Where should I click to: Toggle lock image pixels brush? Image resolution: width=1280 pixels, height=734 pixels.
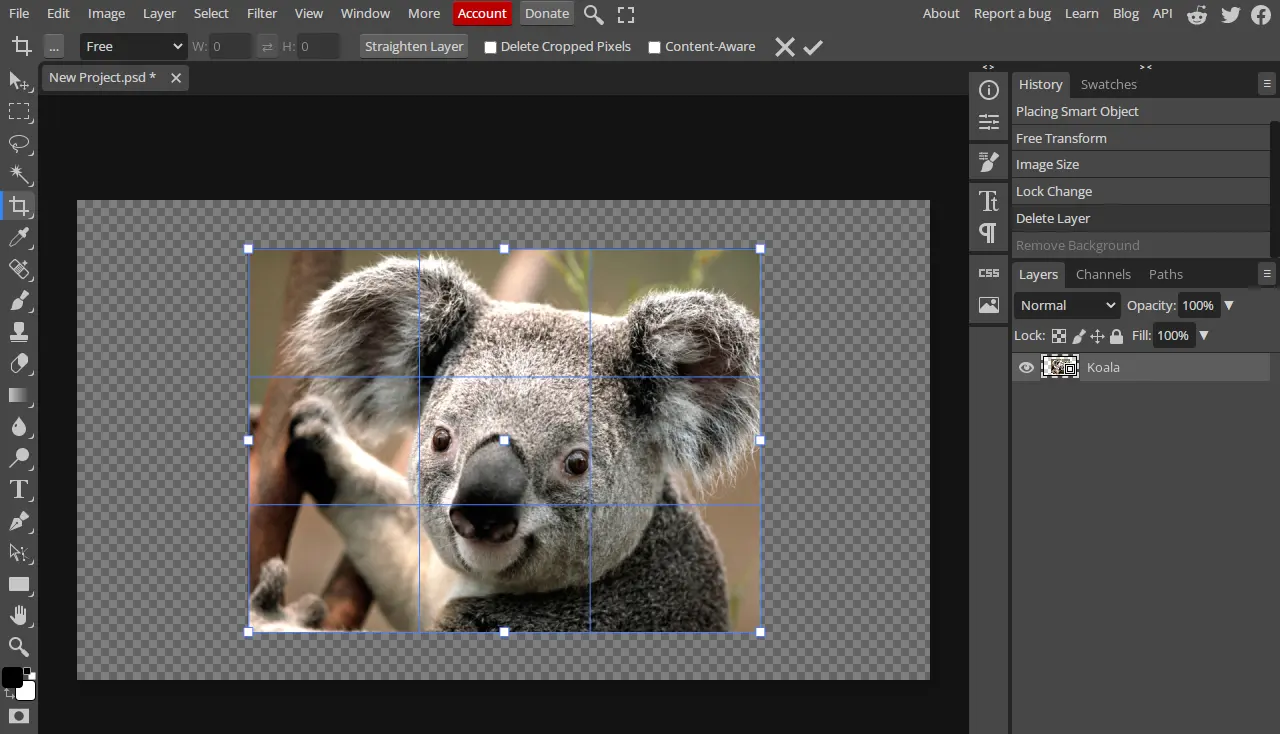point(1078,336)
